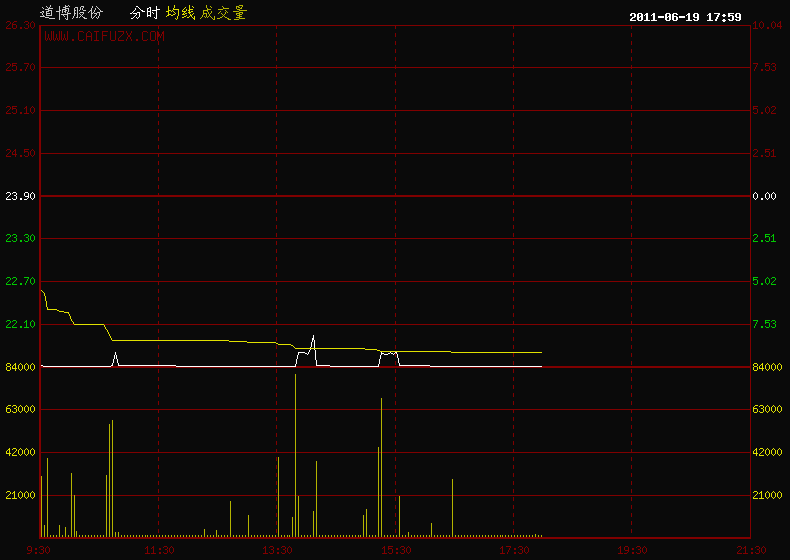Viewport: 790px width, 560px height.
Task: Click the 0.00 percent label on right axis
Action: click(764, 196)
